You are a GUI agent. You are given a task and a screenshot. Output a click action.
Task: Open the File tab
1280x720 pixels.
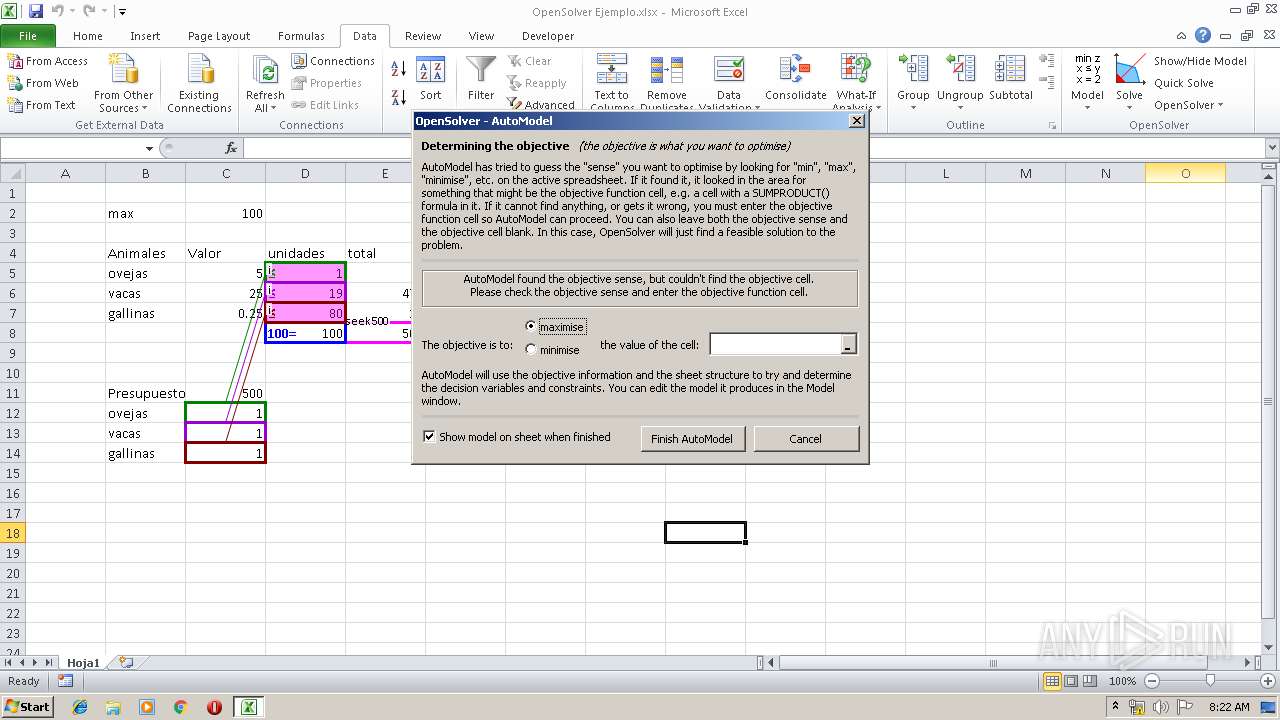[x=28, y=35]
